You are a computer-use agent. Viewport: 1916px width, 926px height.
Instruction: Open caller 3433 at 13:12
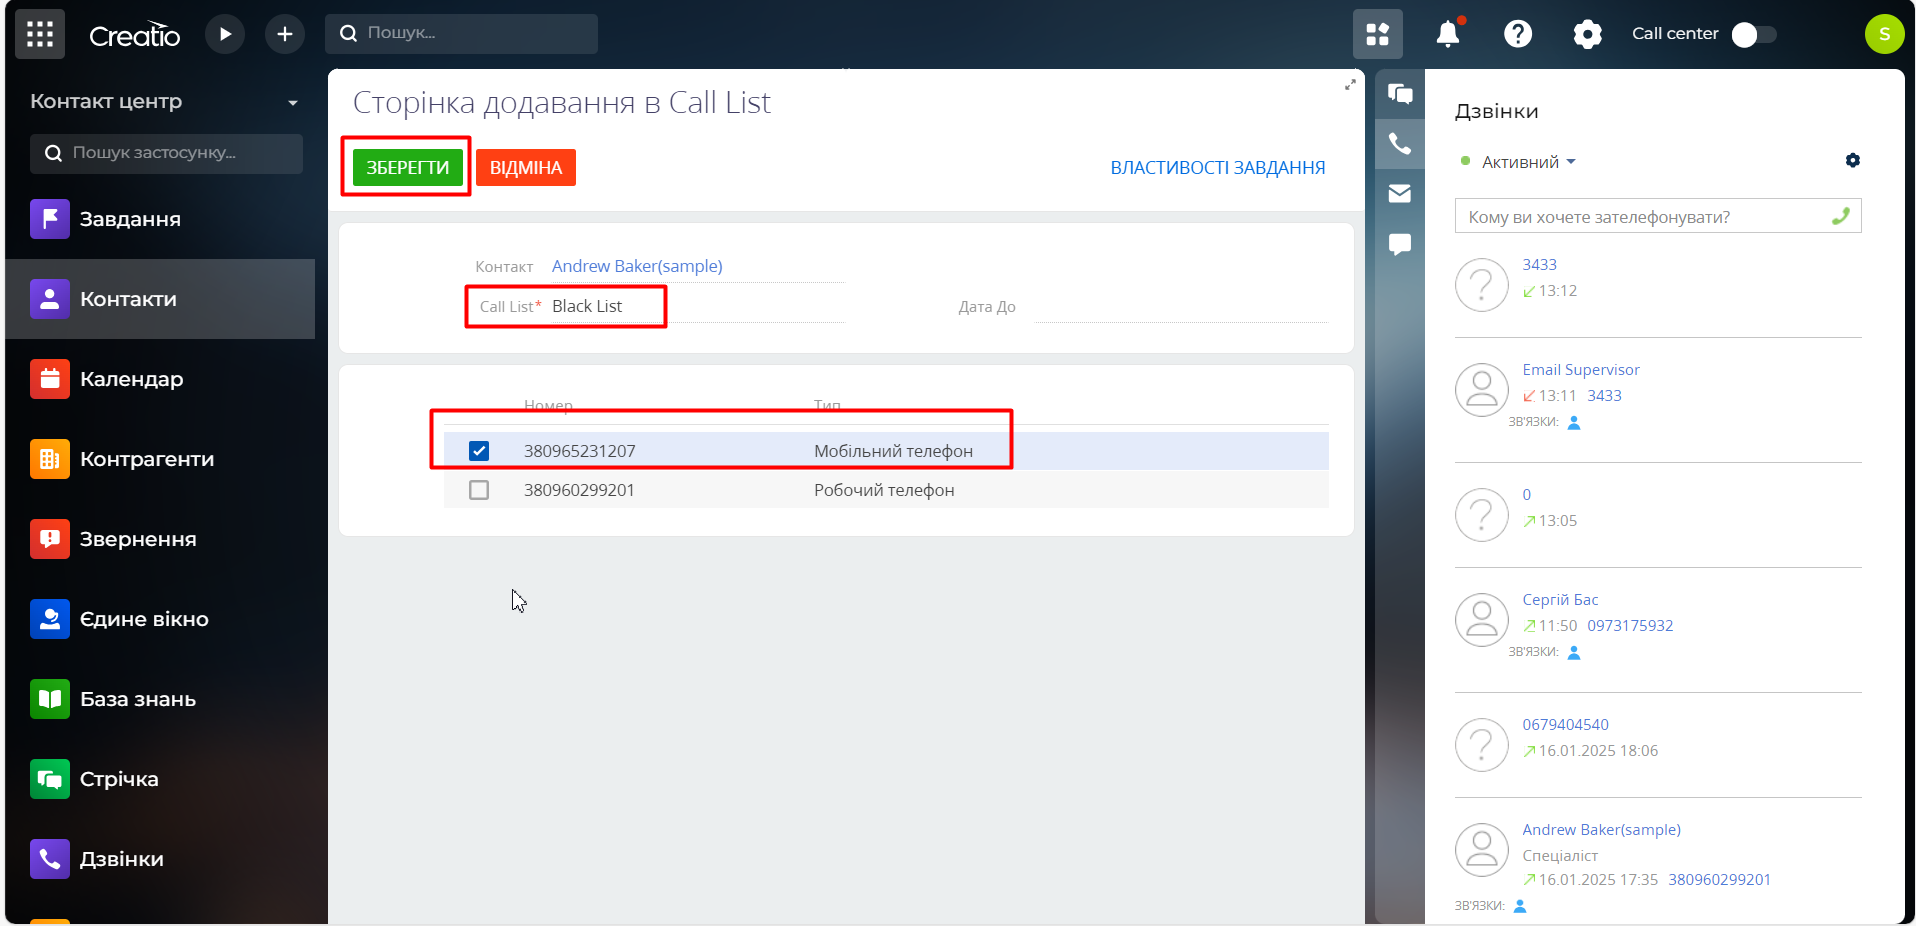pos(1539,265)
